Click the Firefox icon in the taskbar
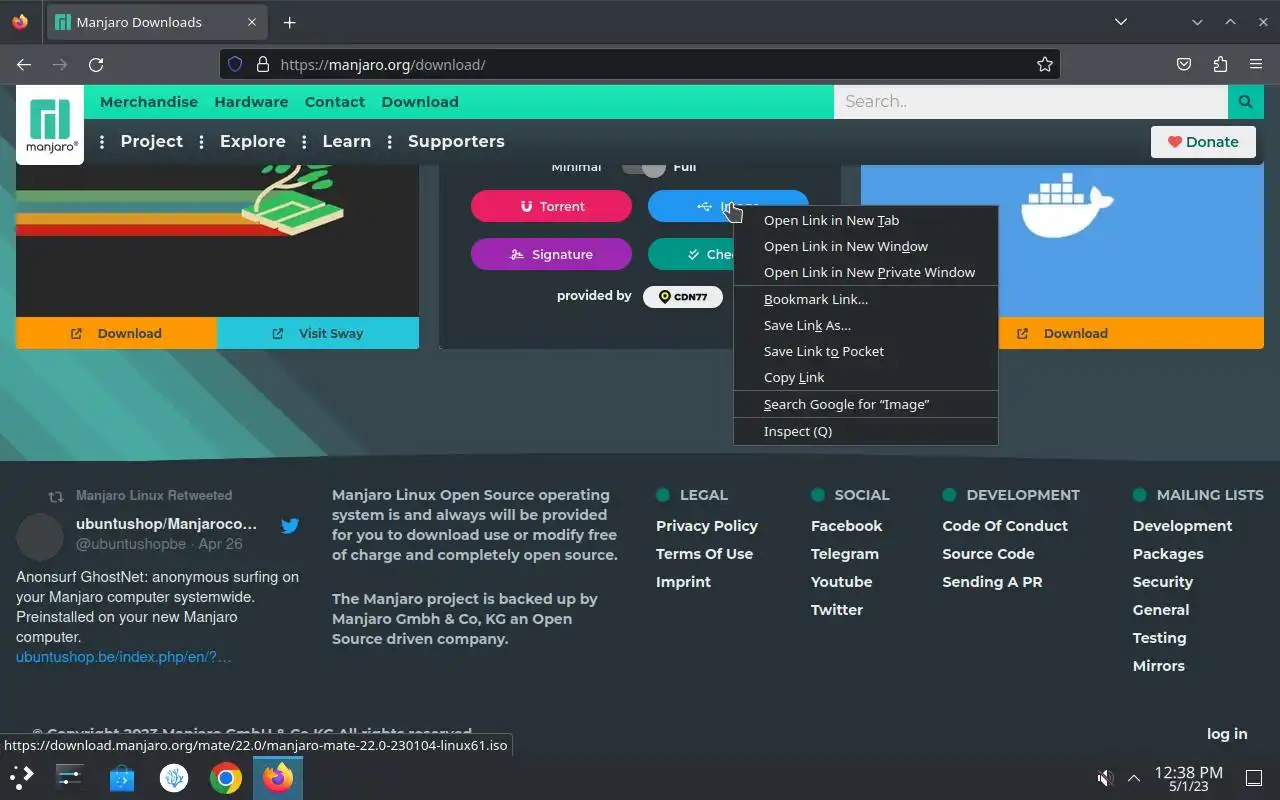 pos(278,777)
